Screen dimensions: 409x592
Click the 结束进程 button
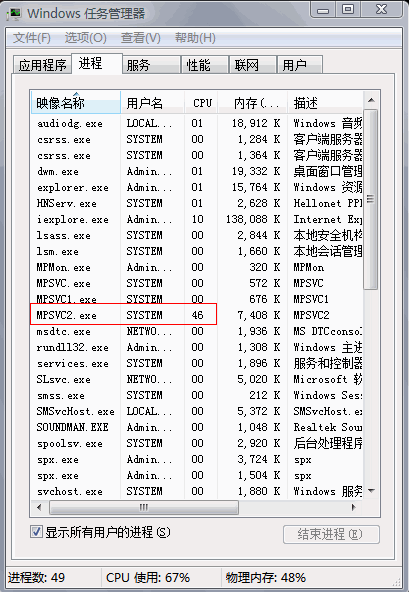click(x=331, y=535)
